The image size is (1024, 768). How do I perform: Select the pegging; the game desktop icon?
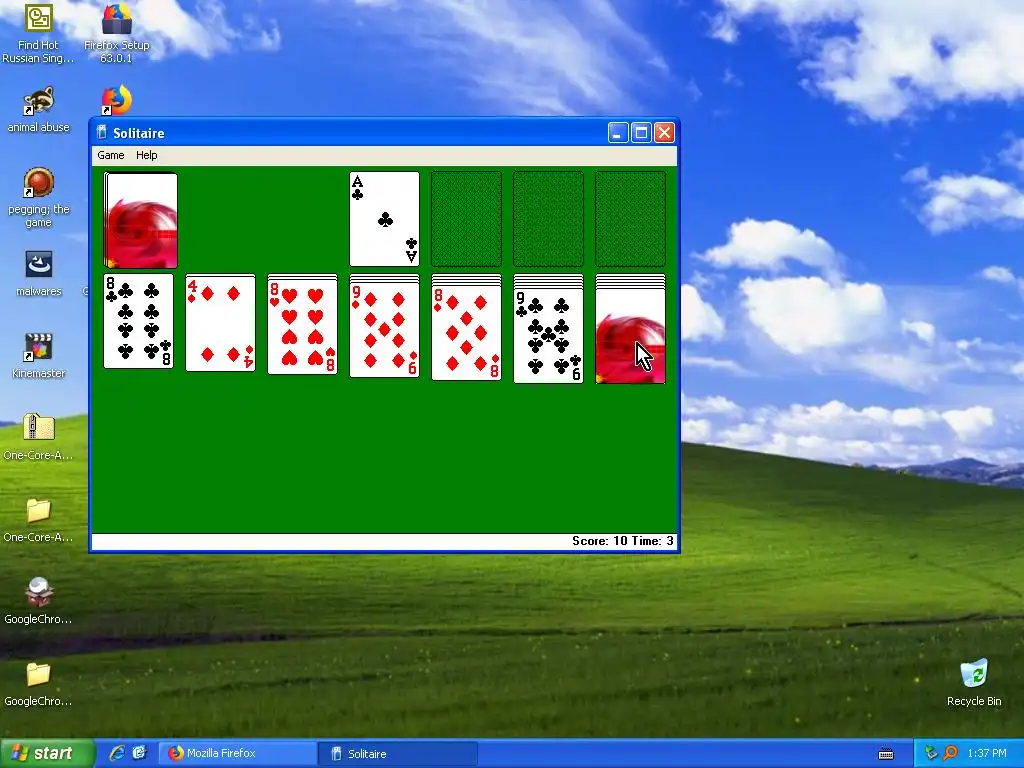38,197
